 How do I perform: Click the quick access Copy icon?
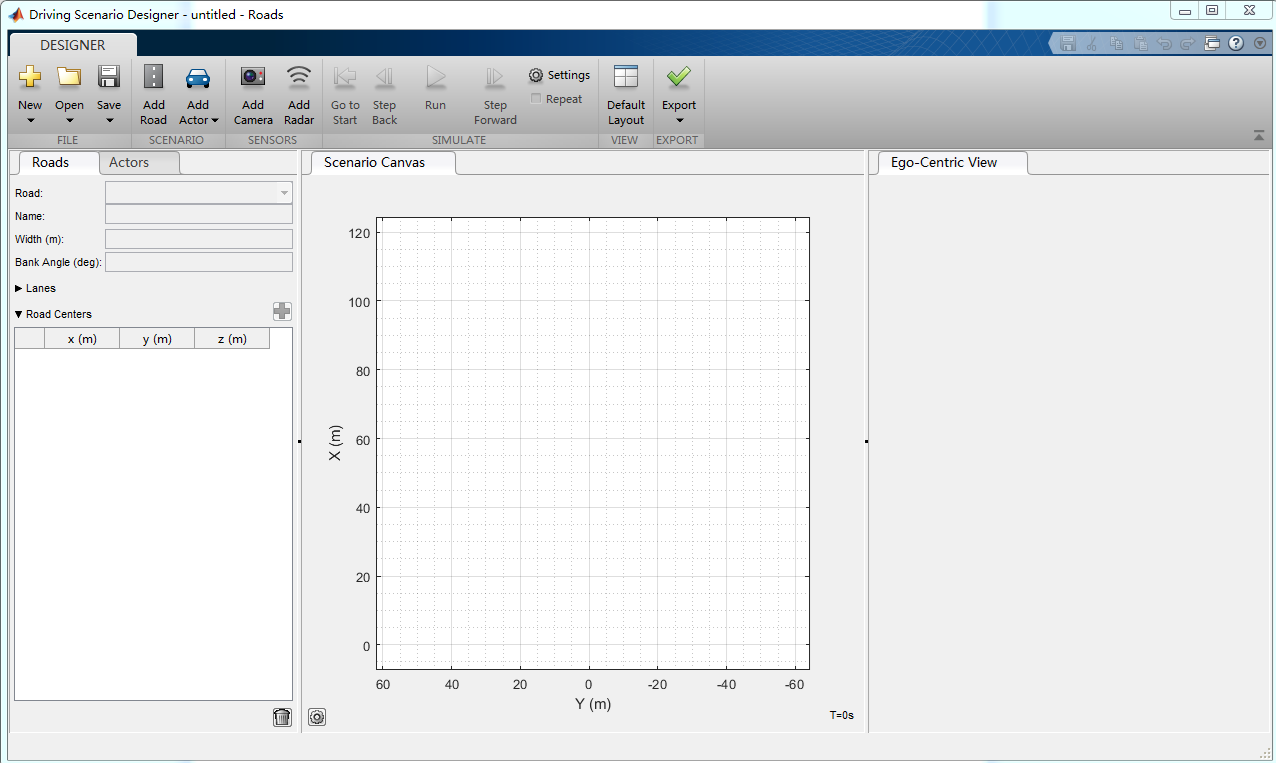tap(1116, 44)
